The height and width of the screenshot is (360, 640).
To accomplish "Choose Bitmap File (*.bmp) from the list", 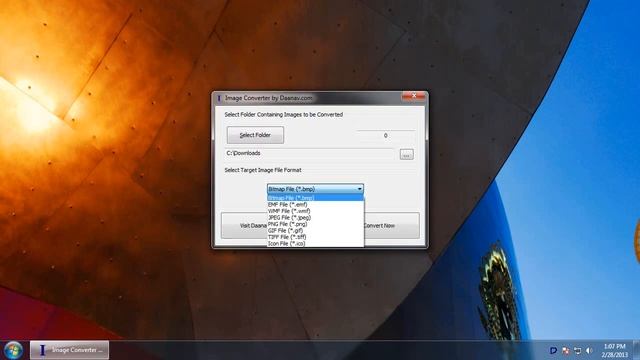I will point(315,198).
